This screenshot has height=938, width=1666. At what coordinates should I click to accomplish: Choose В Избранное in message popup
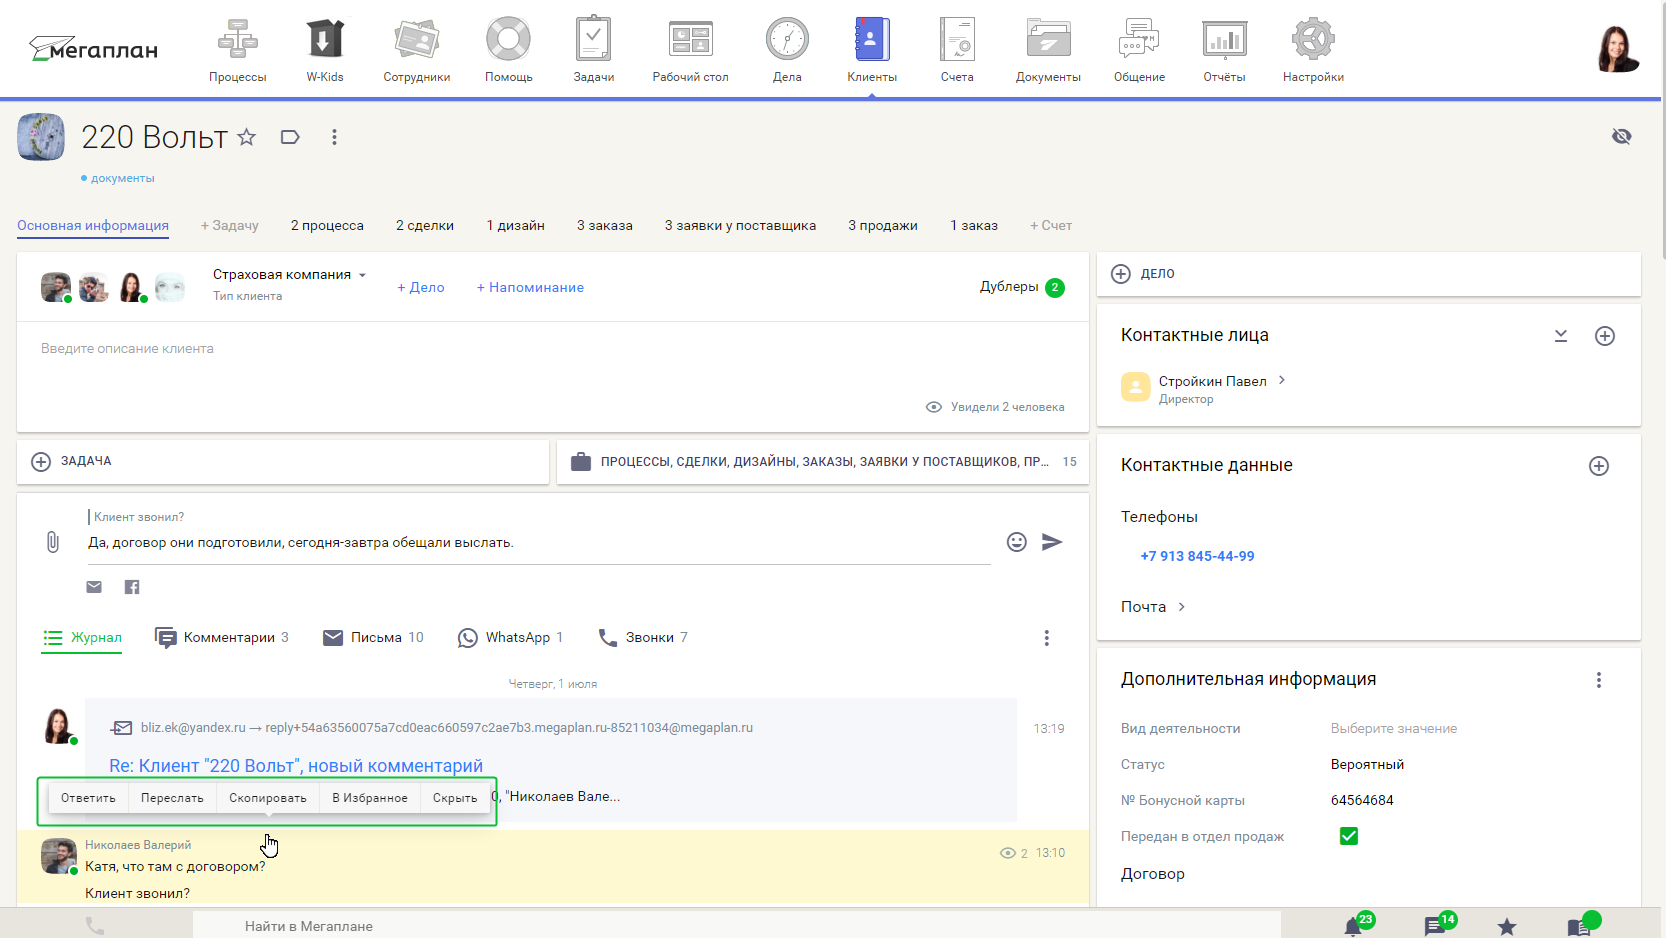click(x=370, y=798)
